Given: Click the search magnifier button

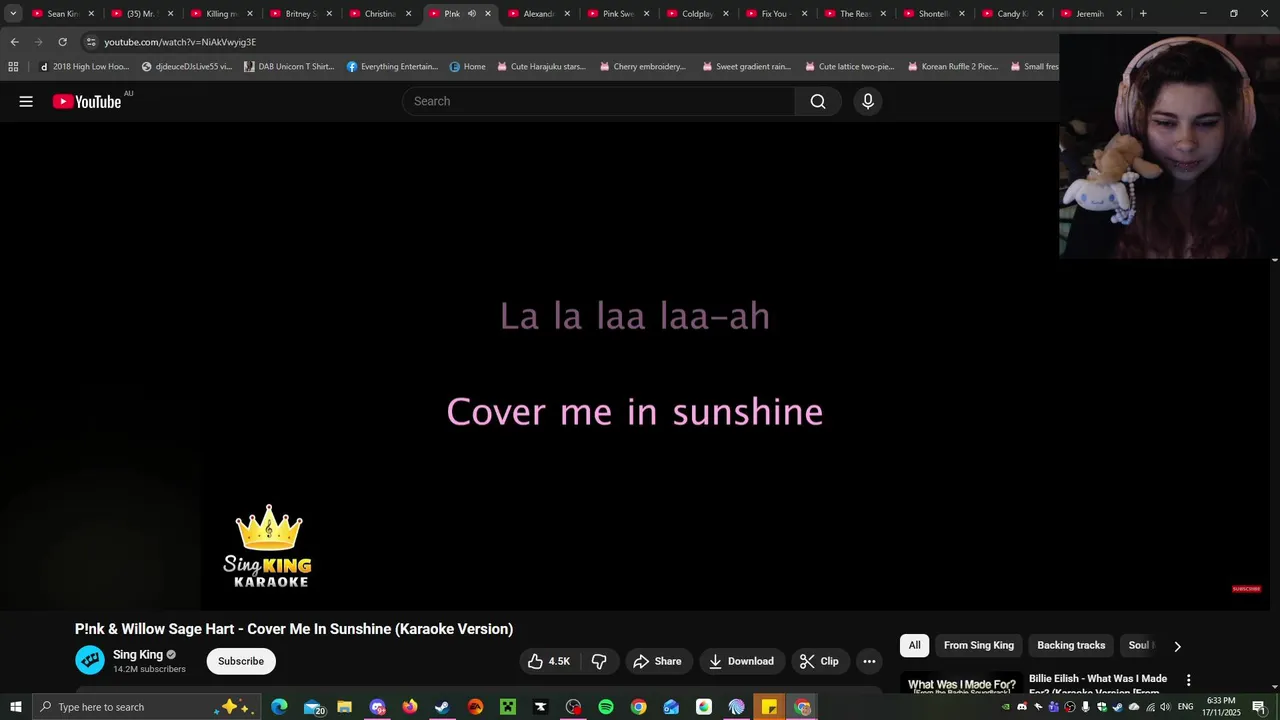Looking at the screenshot, I should (x=818, y=101).
